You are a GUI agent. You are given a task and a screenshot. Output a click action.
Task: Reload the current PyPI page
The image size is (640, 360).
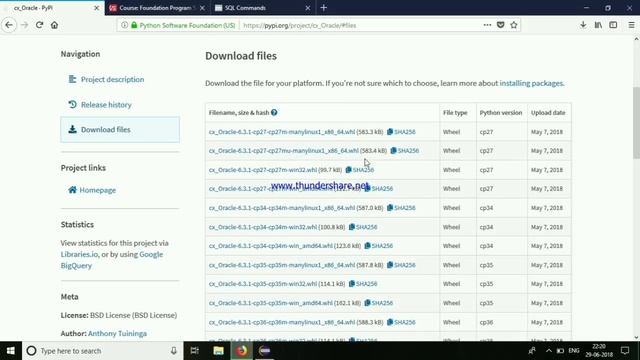pyautogui.click(x=39, y=25)
